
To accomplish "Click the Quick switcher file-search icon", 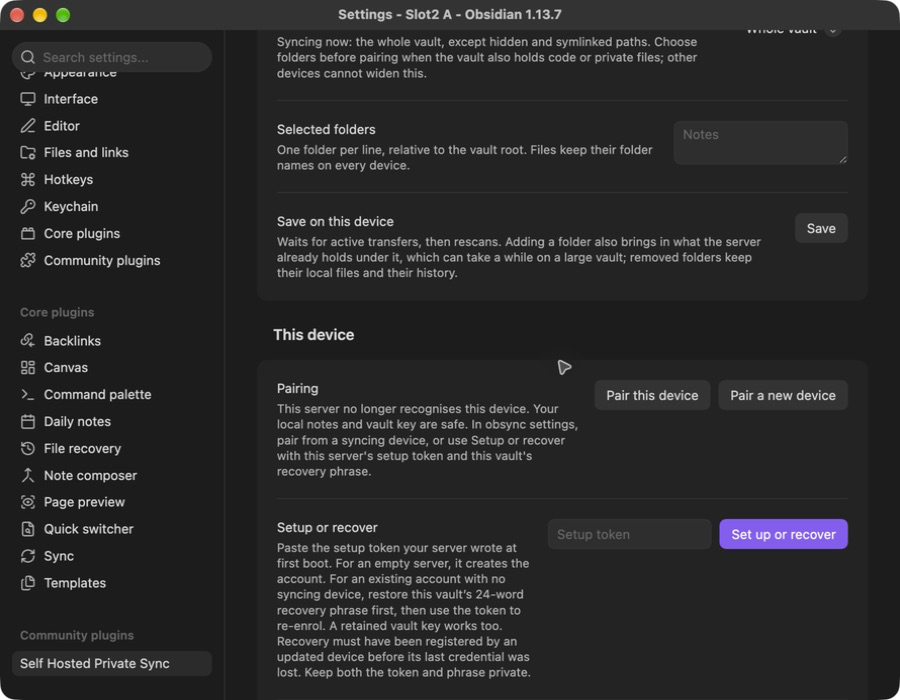I will coord(28,529).
